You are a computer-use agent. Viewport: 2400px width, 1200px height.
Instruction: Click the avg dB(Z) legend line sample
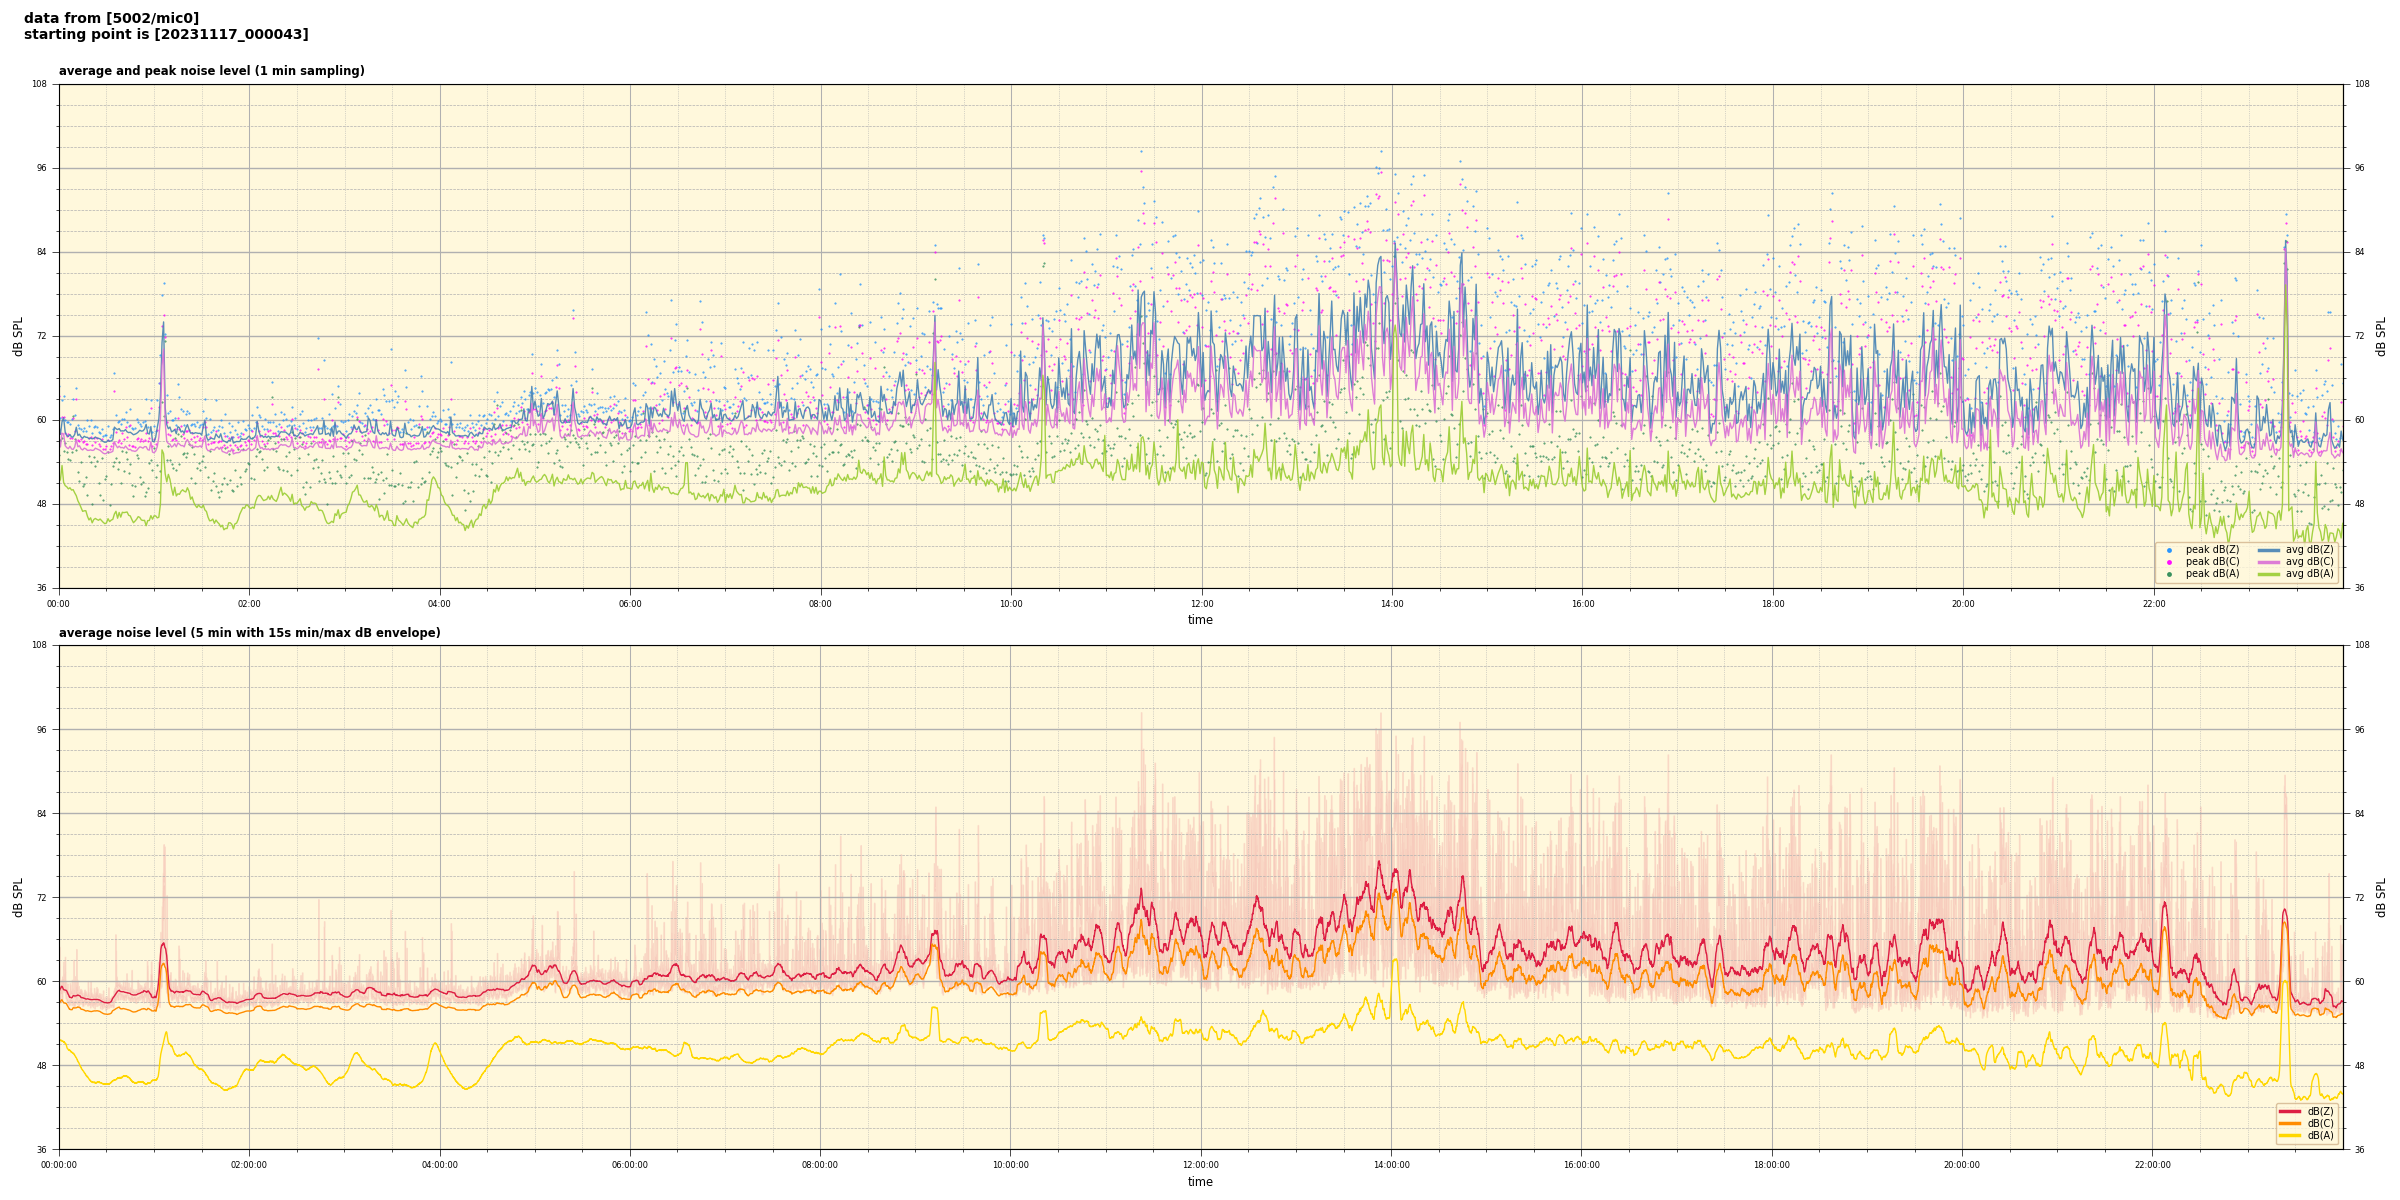click(x=2269, y=550)
